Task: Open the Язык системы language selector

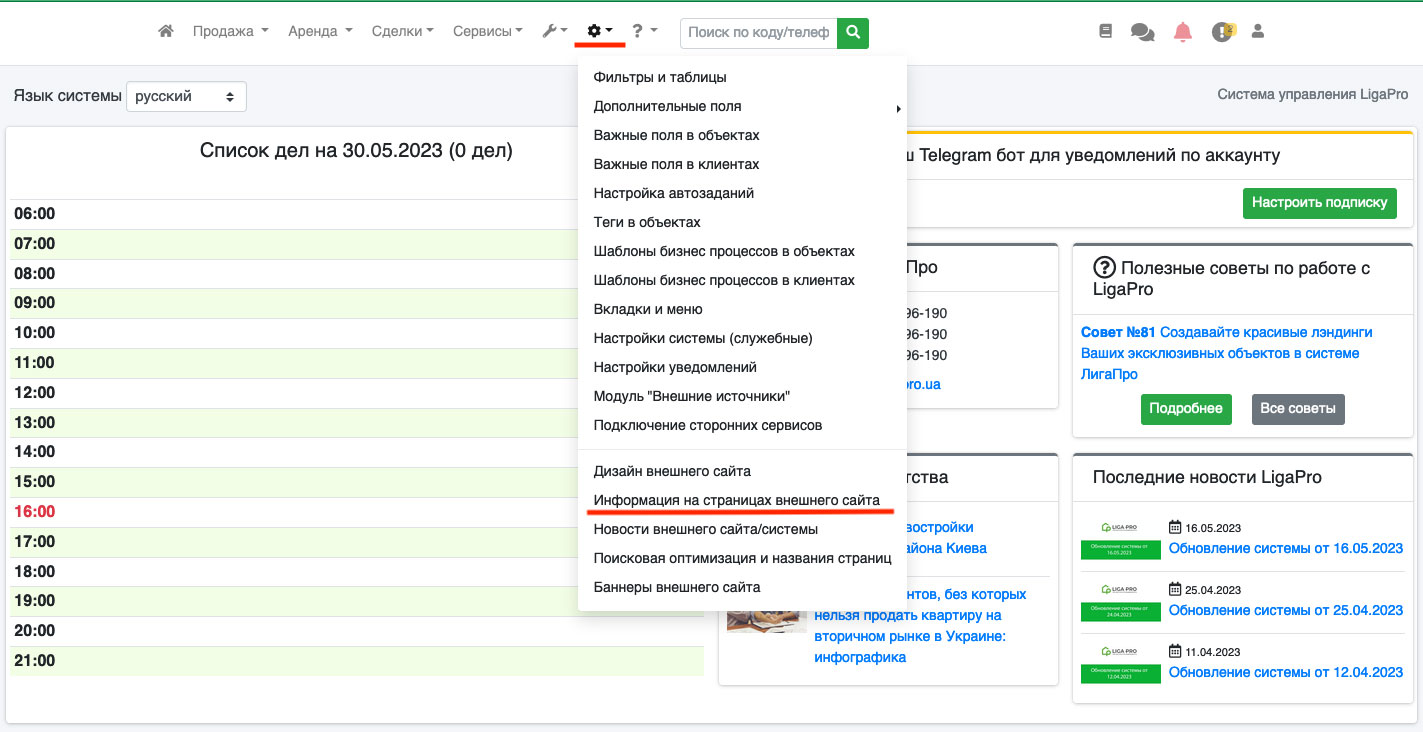Action: pyautogui.click(x=186, y=97)
